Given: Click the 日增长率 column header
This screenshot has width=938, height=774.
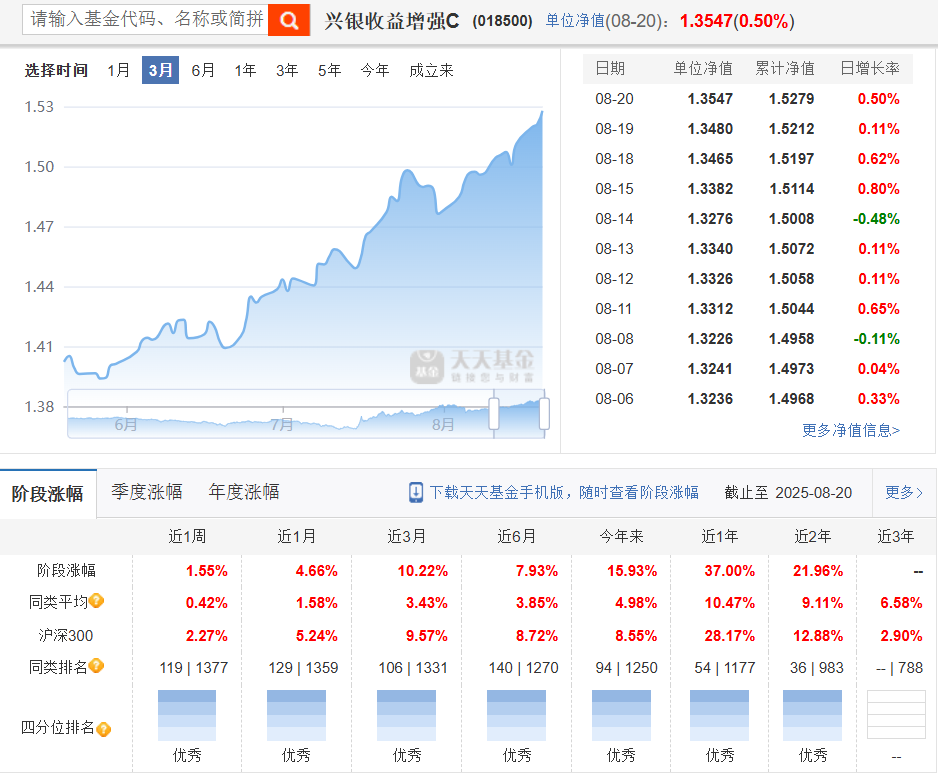Looking at the screenshot, I should pos(870,68).
